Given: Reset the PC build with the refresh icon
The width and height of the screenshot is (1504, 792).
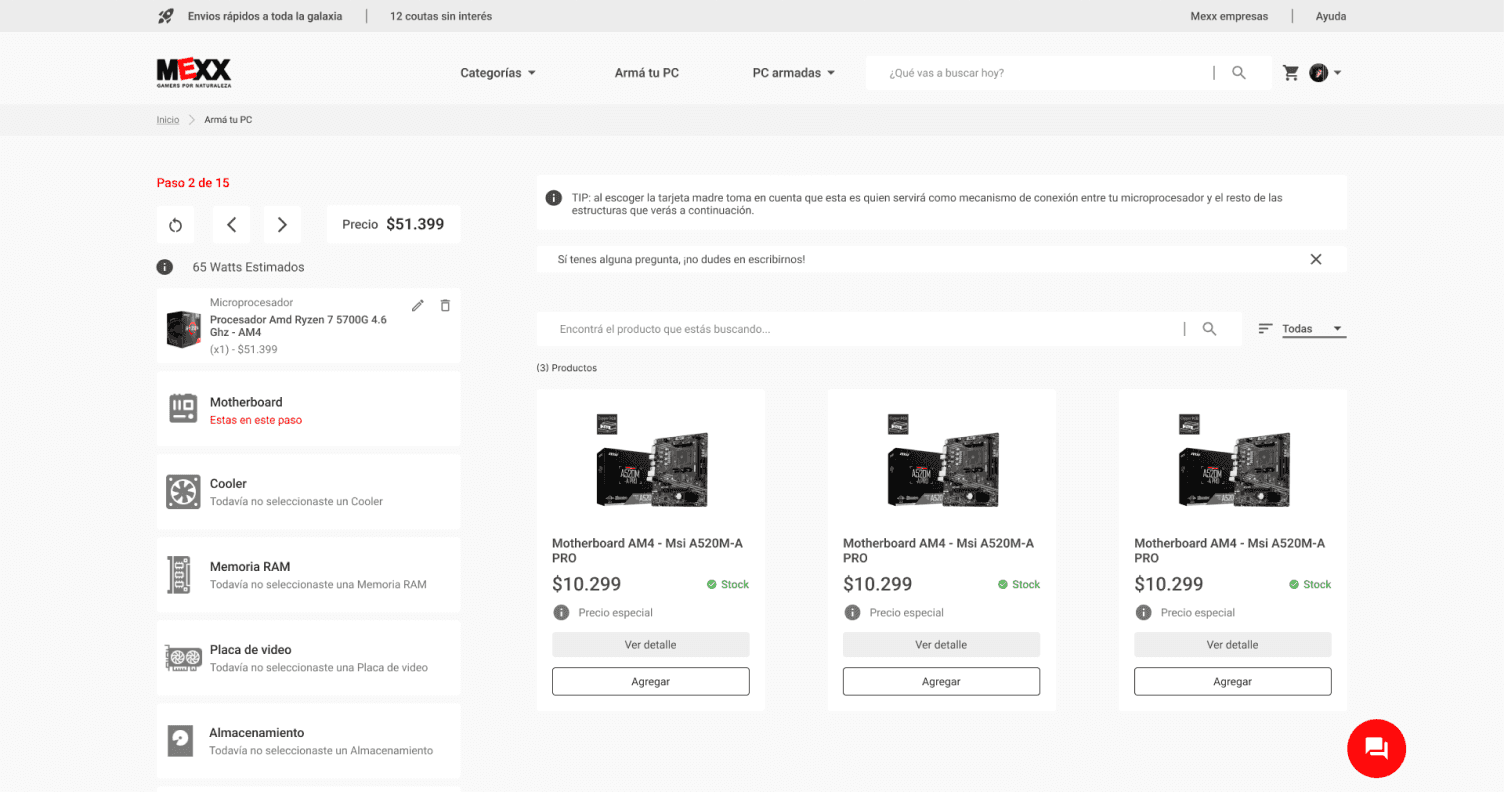Looking at the screenshot, I should pos(176,225).
